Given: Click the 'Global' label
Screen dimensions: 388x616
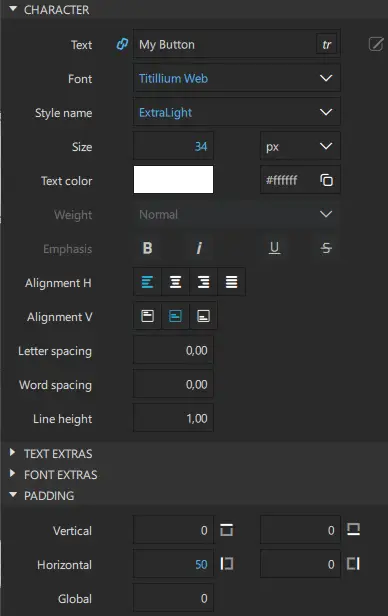Looking at the screenshot, I should pyautogui.click(x=75, y=599).
